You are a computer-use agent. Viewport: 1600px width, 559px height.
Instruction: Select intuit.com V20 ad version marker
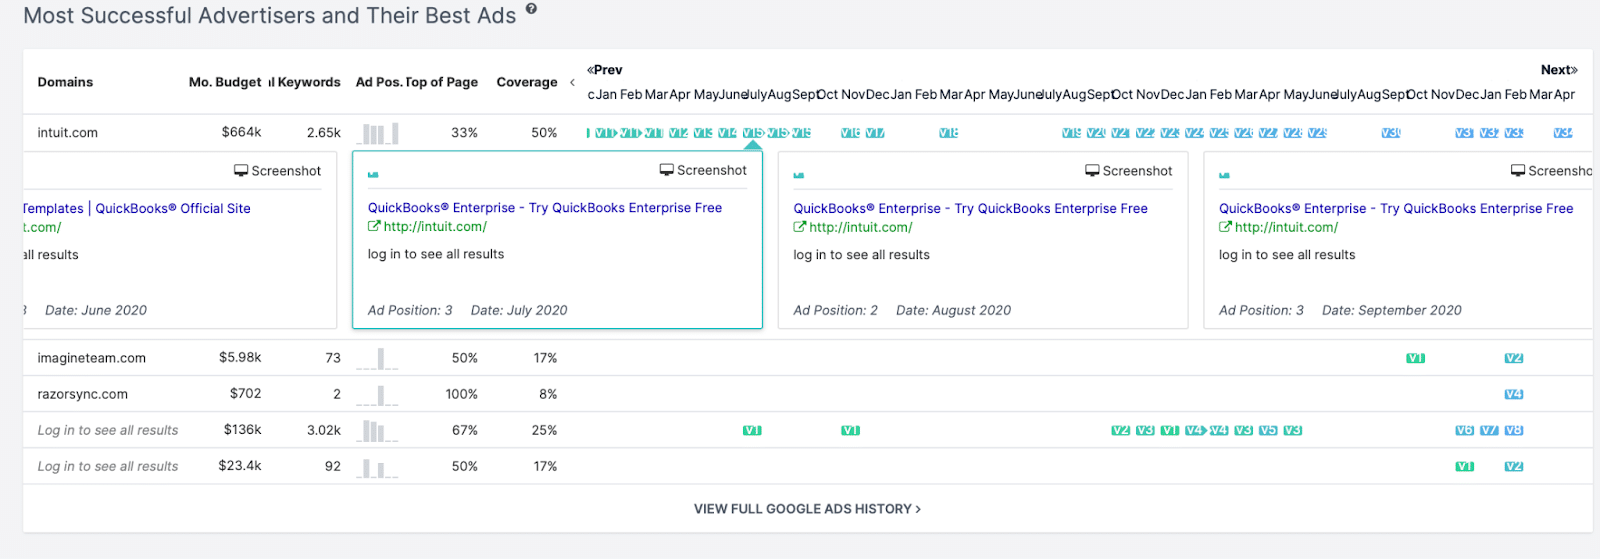[x=1096, y=133]
